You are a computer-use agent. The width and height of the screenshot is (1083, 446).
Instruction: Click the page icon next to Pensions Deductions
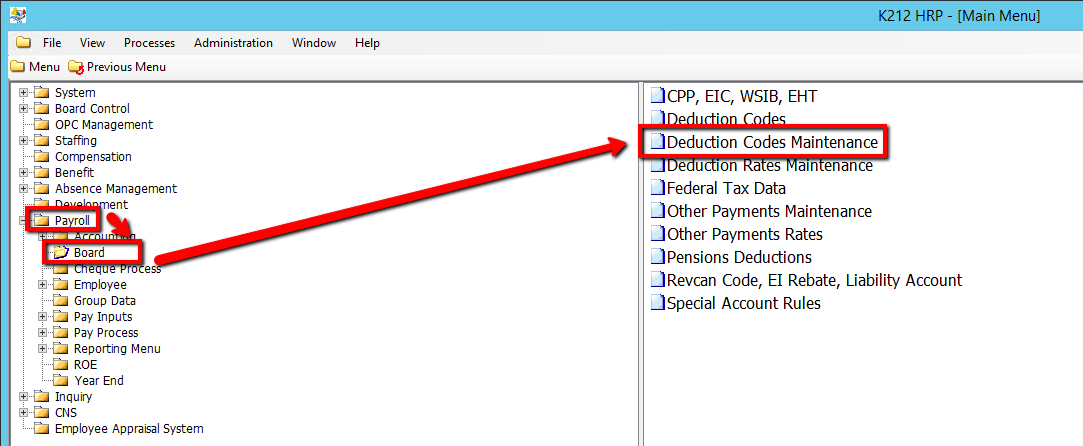tap(657, 258)
